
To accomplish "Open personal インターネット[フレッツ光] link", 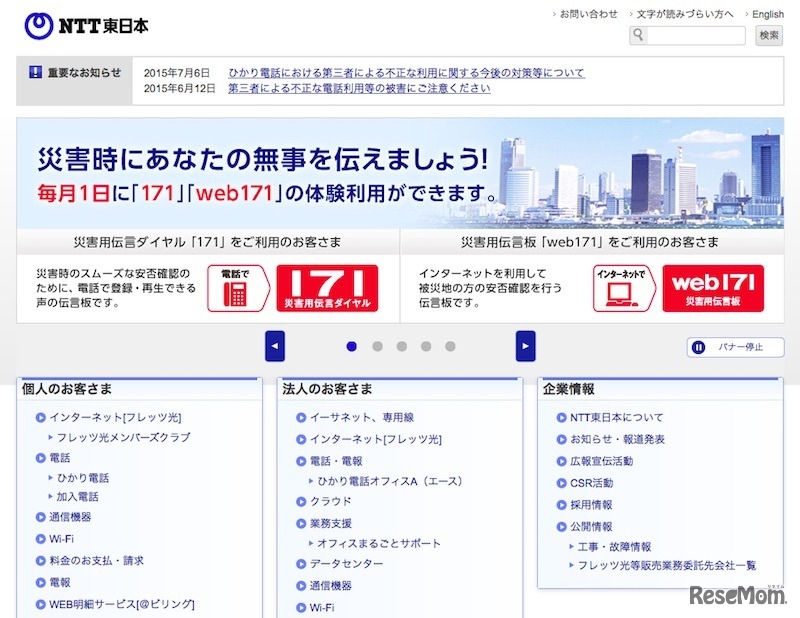I will coord(115,417).
